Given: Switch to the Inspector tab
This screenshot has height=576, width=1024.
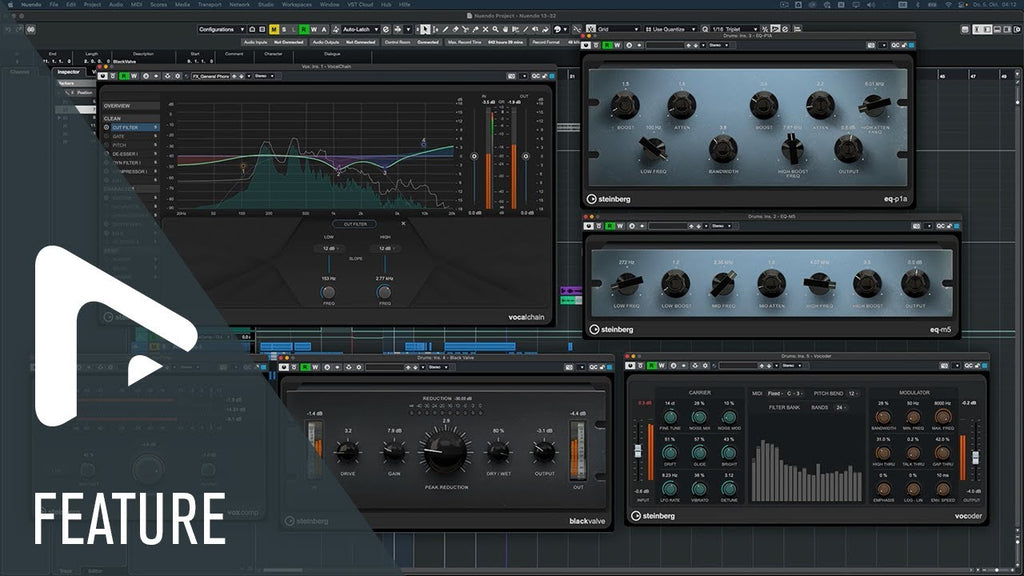Looking at the screenshot, I should 68,72.
